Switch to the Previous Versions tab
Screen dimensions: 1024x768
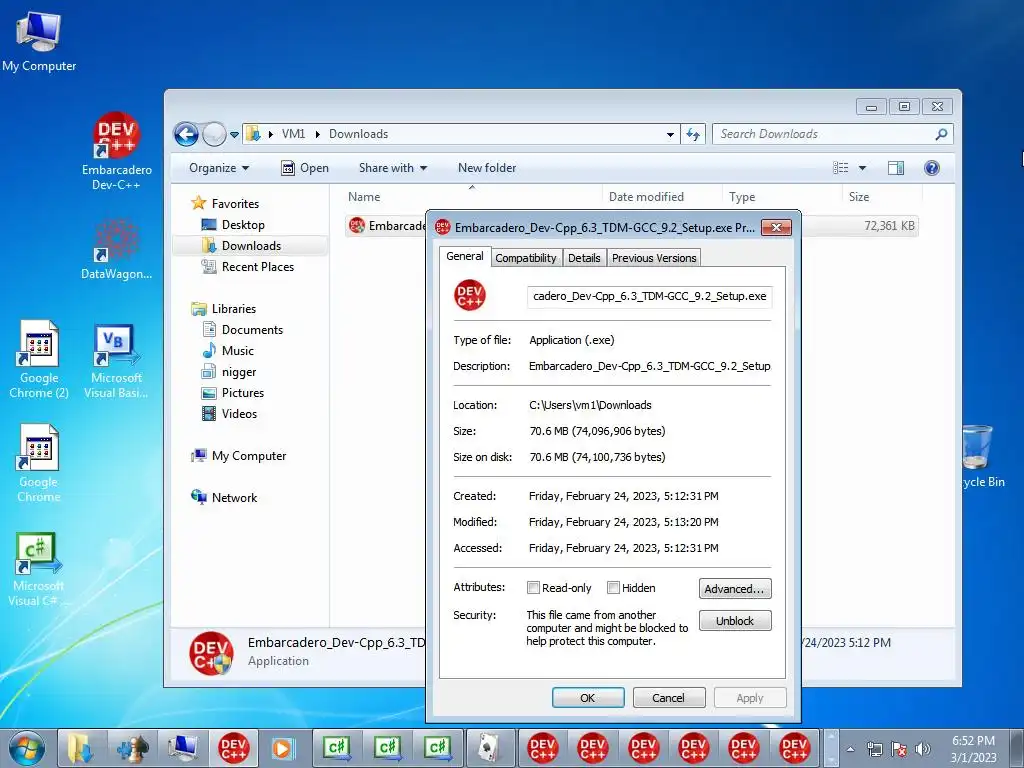(x=654, y=258)
